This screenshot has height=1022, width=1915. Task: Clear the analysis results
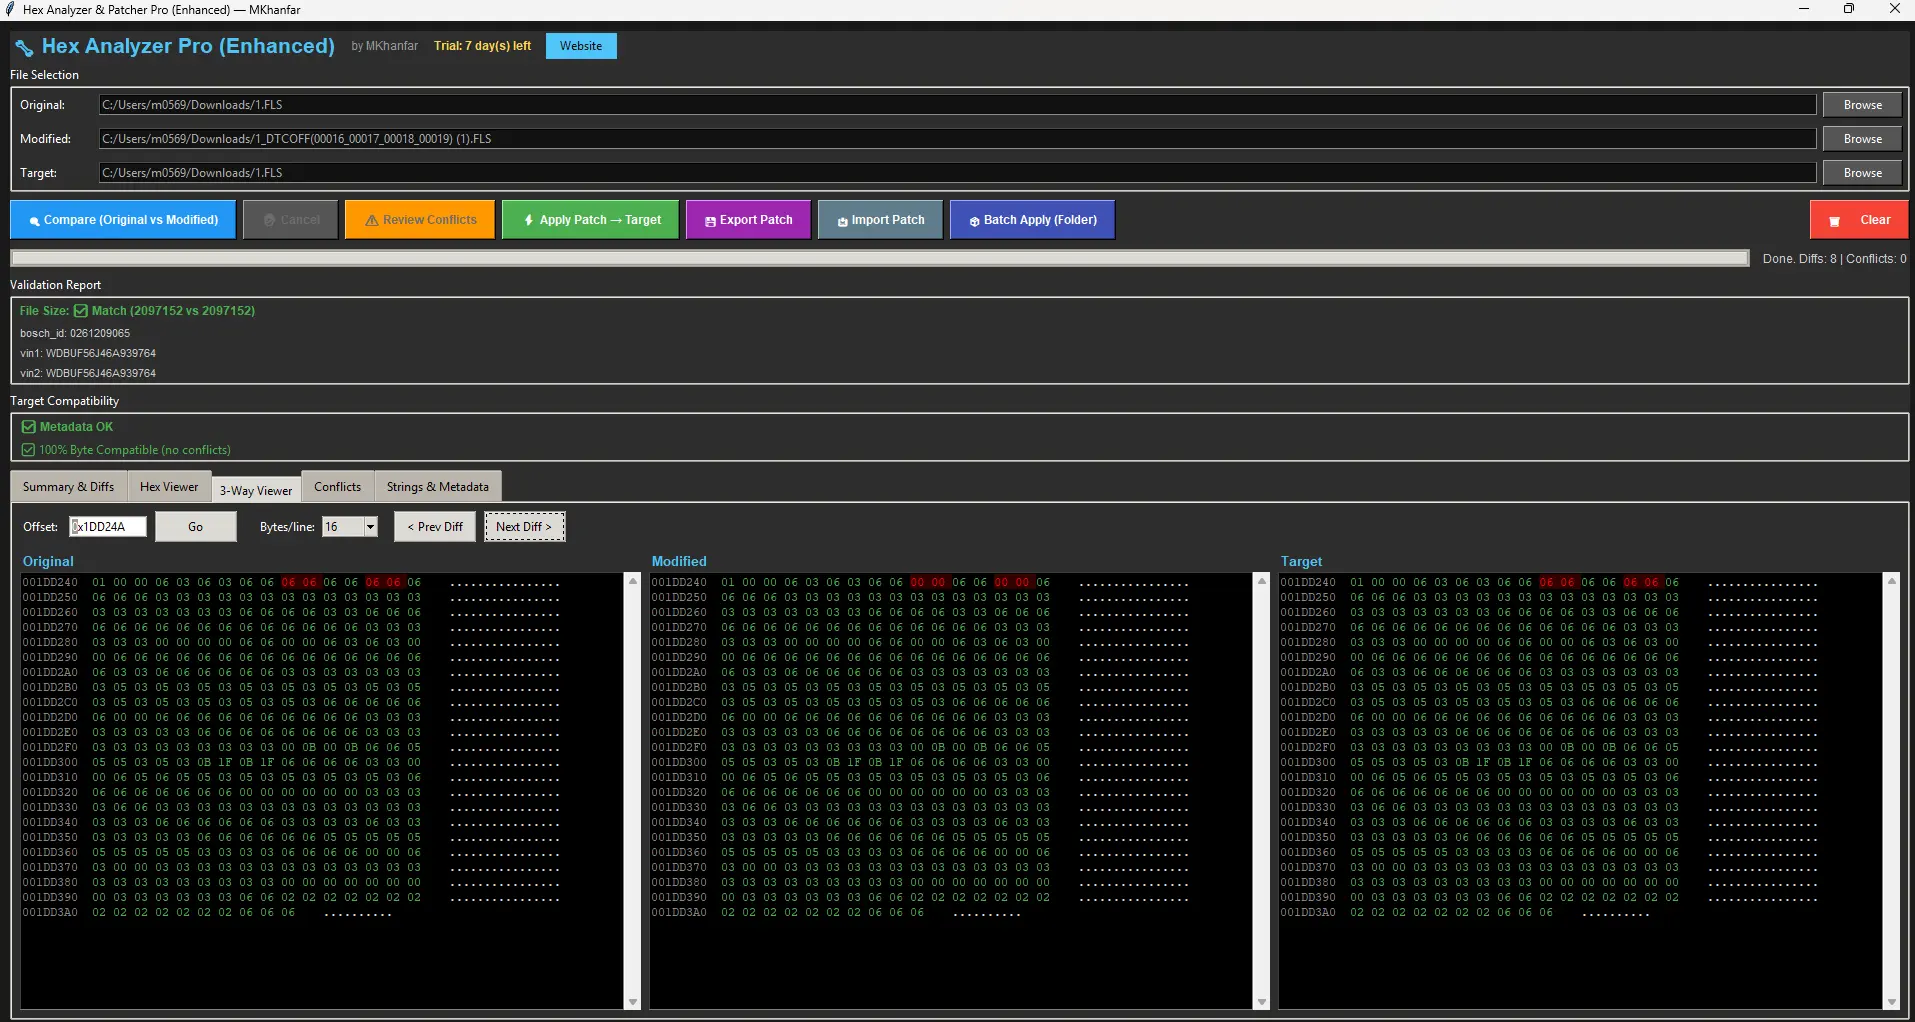coord(1858,219)
